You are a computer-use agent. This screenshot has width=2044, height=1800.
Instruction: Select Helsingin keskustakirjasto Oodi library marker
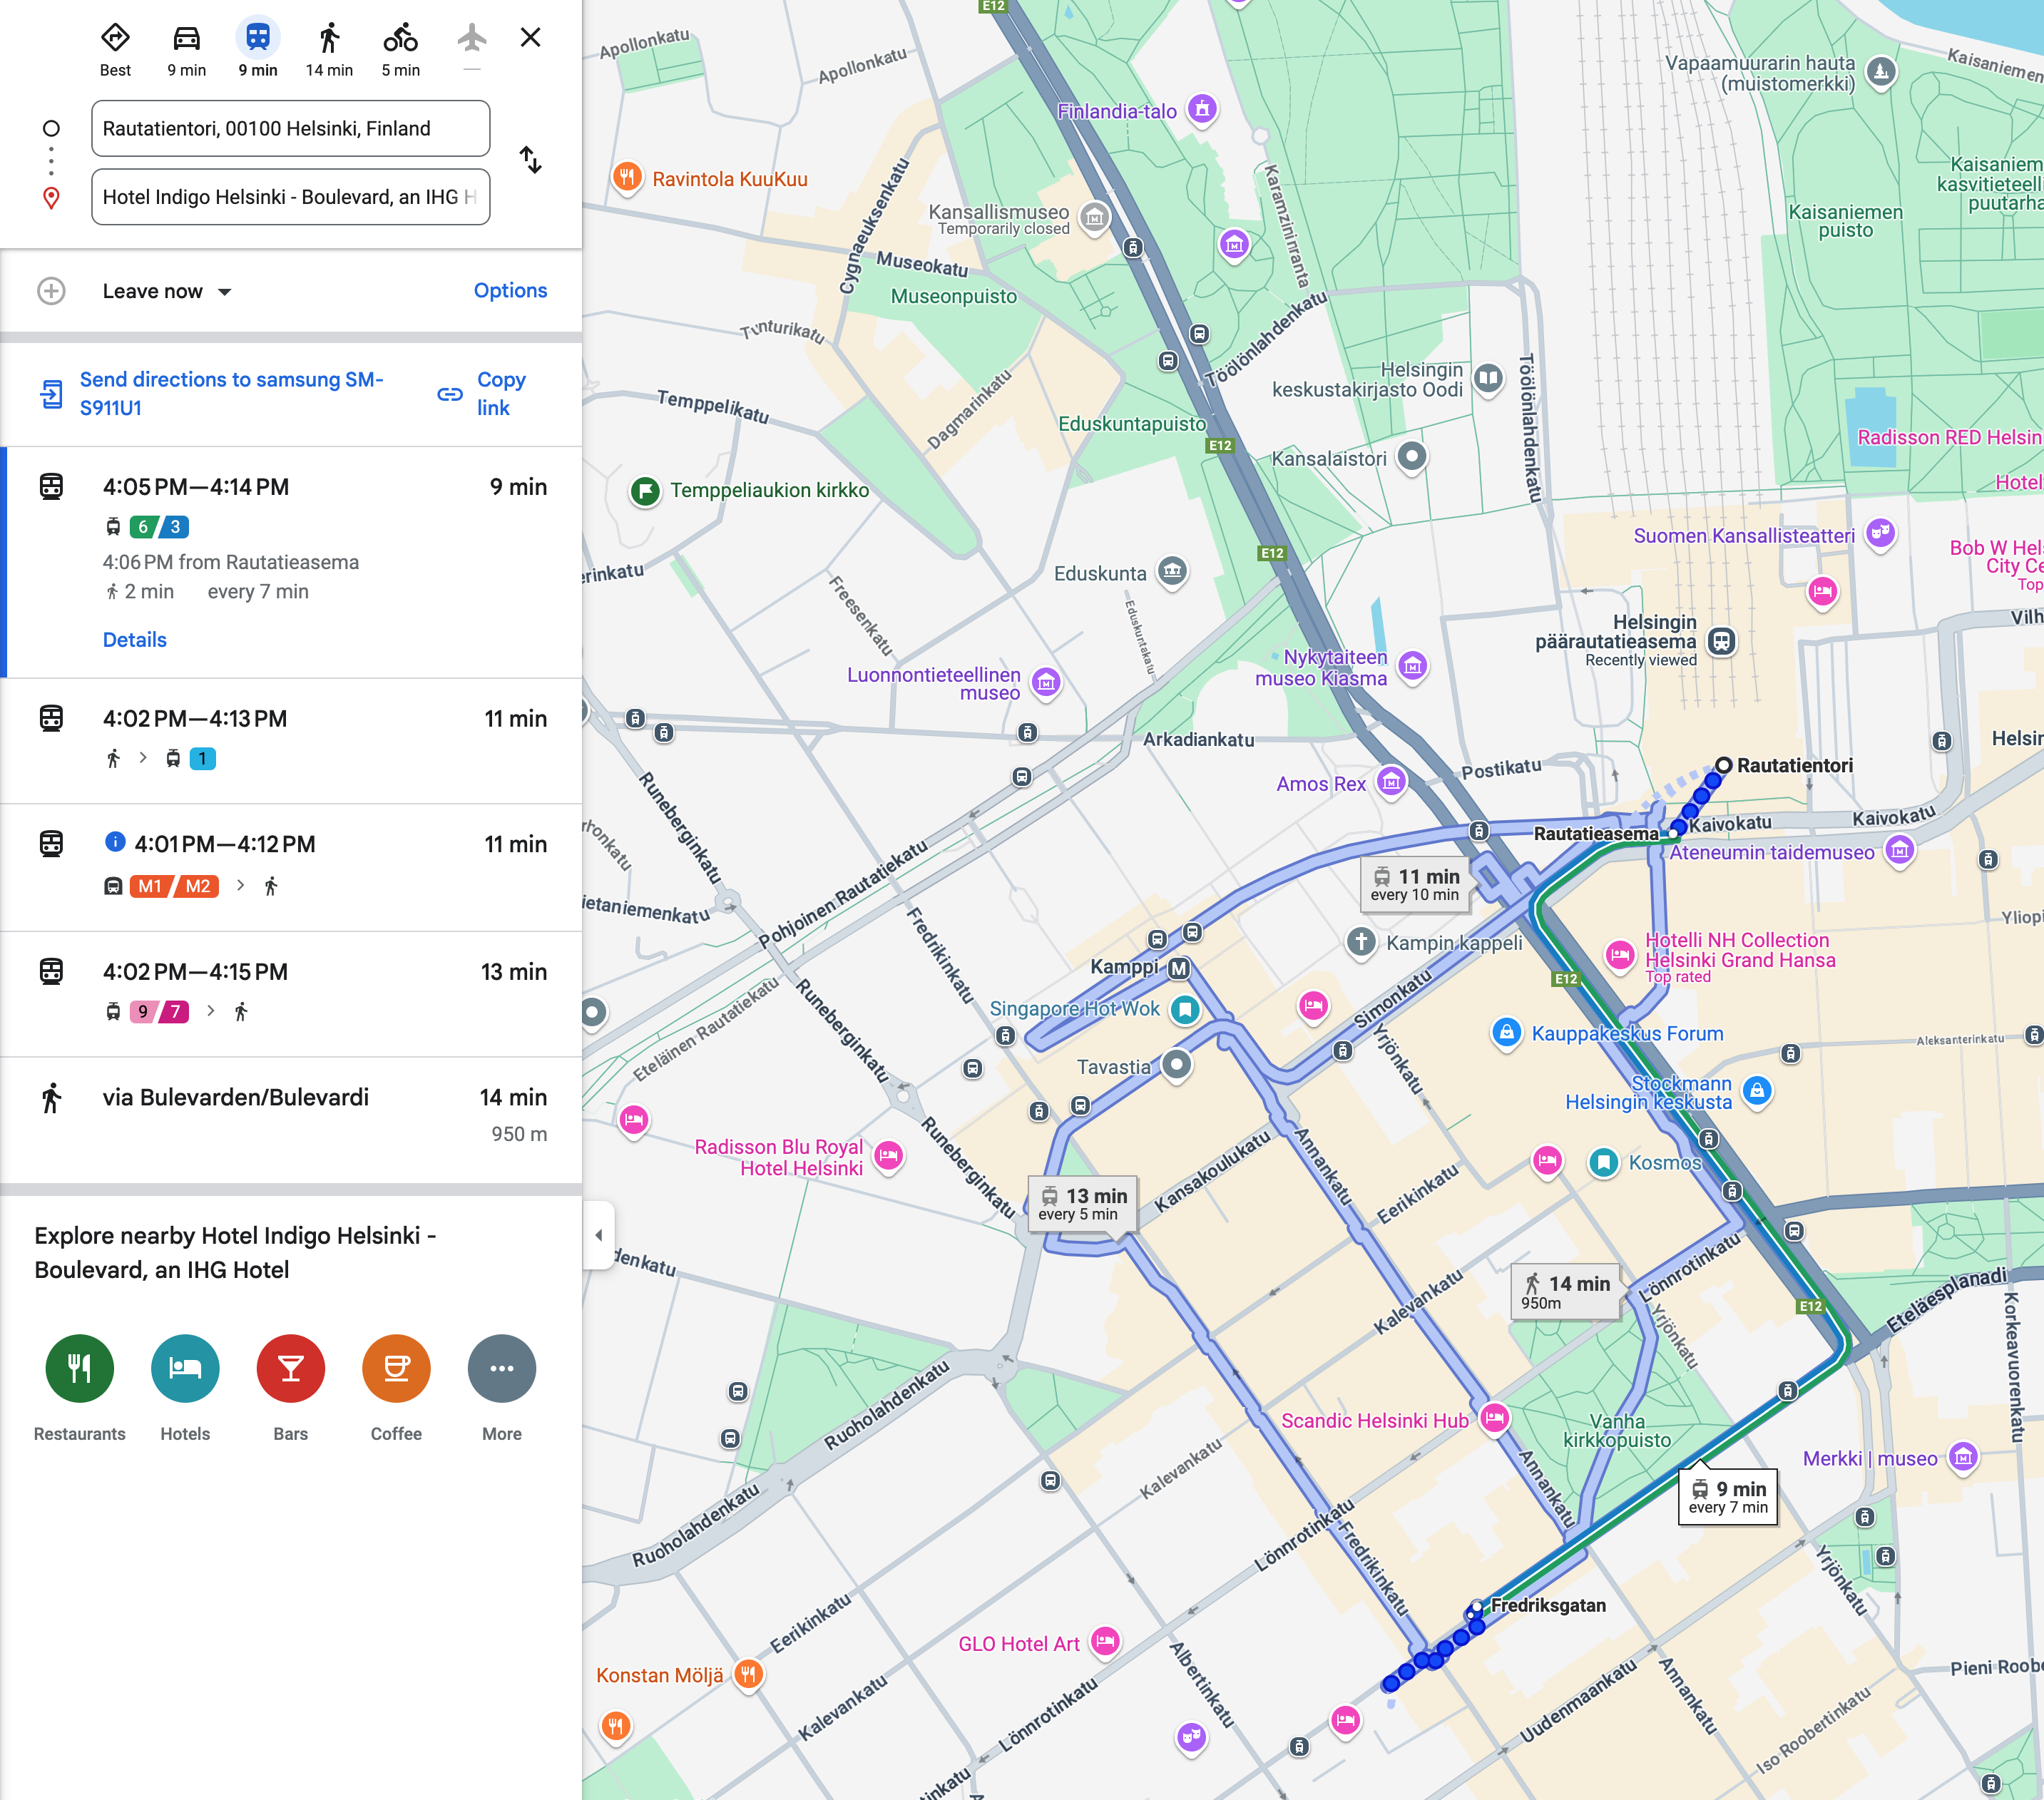point(1488,378)
